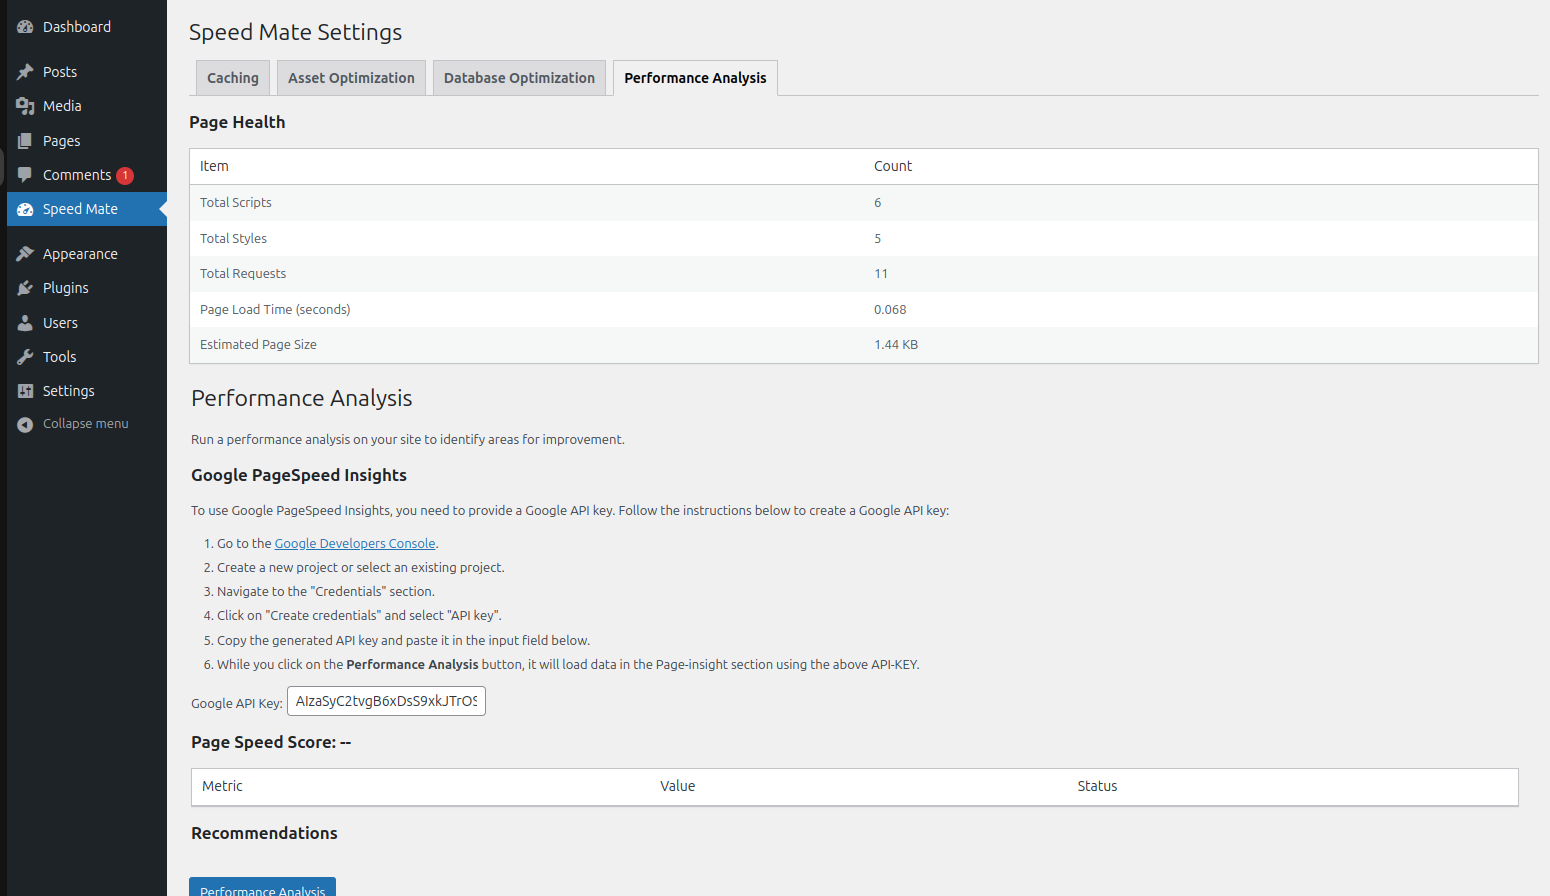Click the Tools wrench icon
This screenshot has height=896, width=1550.
(25, 357)
